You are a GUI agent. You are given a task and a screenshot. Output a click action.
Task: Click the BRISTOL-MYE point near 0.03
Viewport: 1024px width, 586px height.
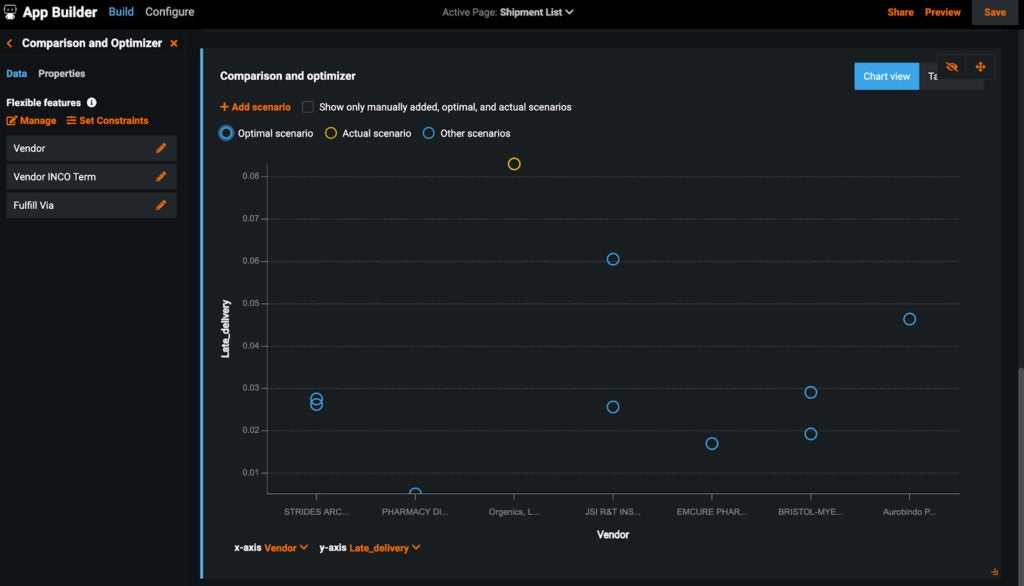point(810,393)
